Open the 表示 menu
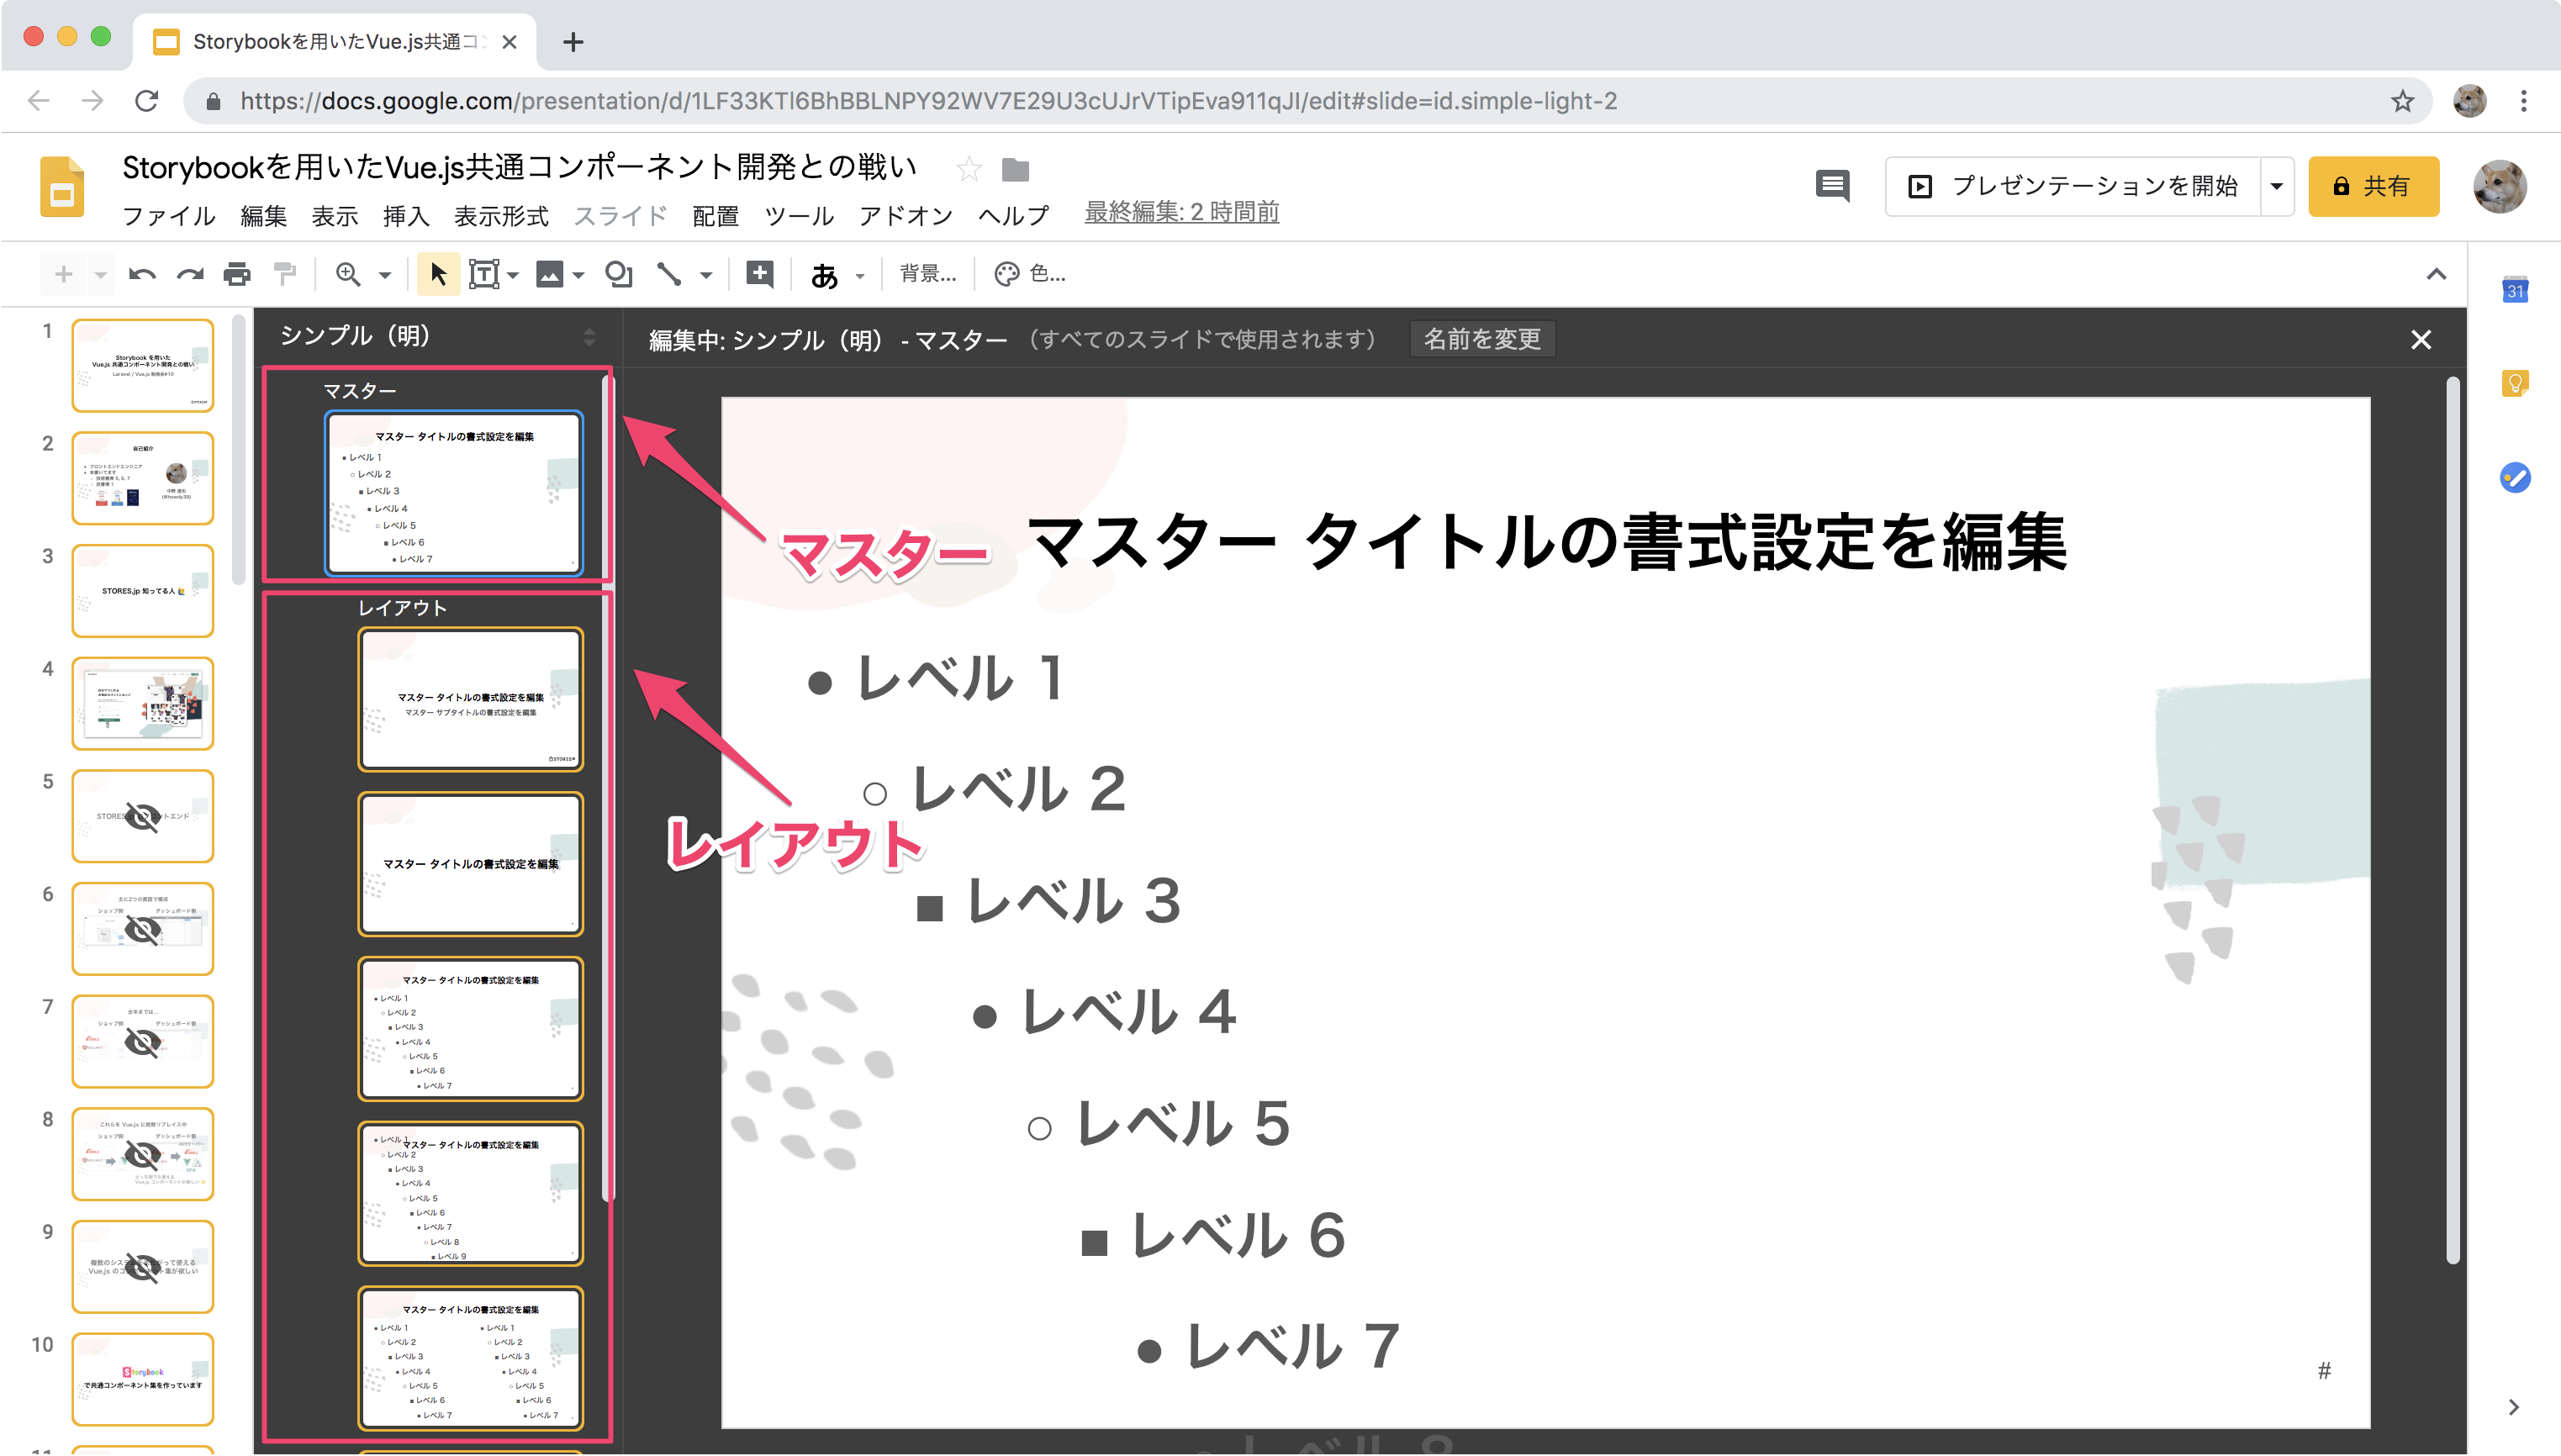2561x1456 pixels. point(334,216)
